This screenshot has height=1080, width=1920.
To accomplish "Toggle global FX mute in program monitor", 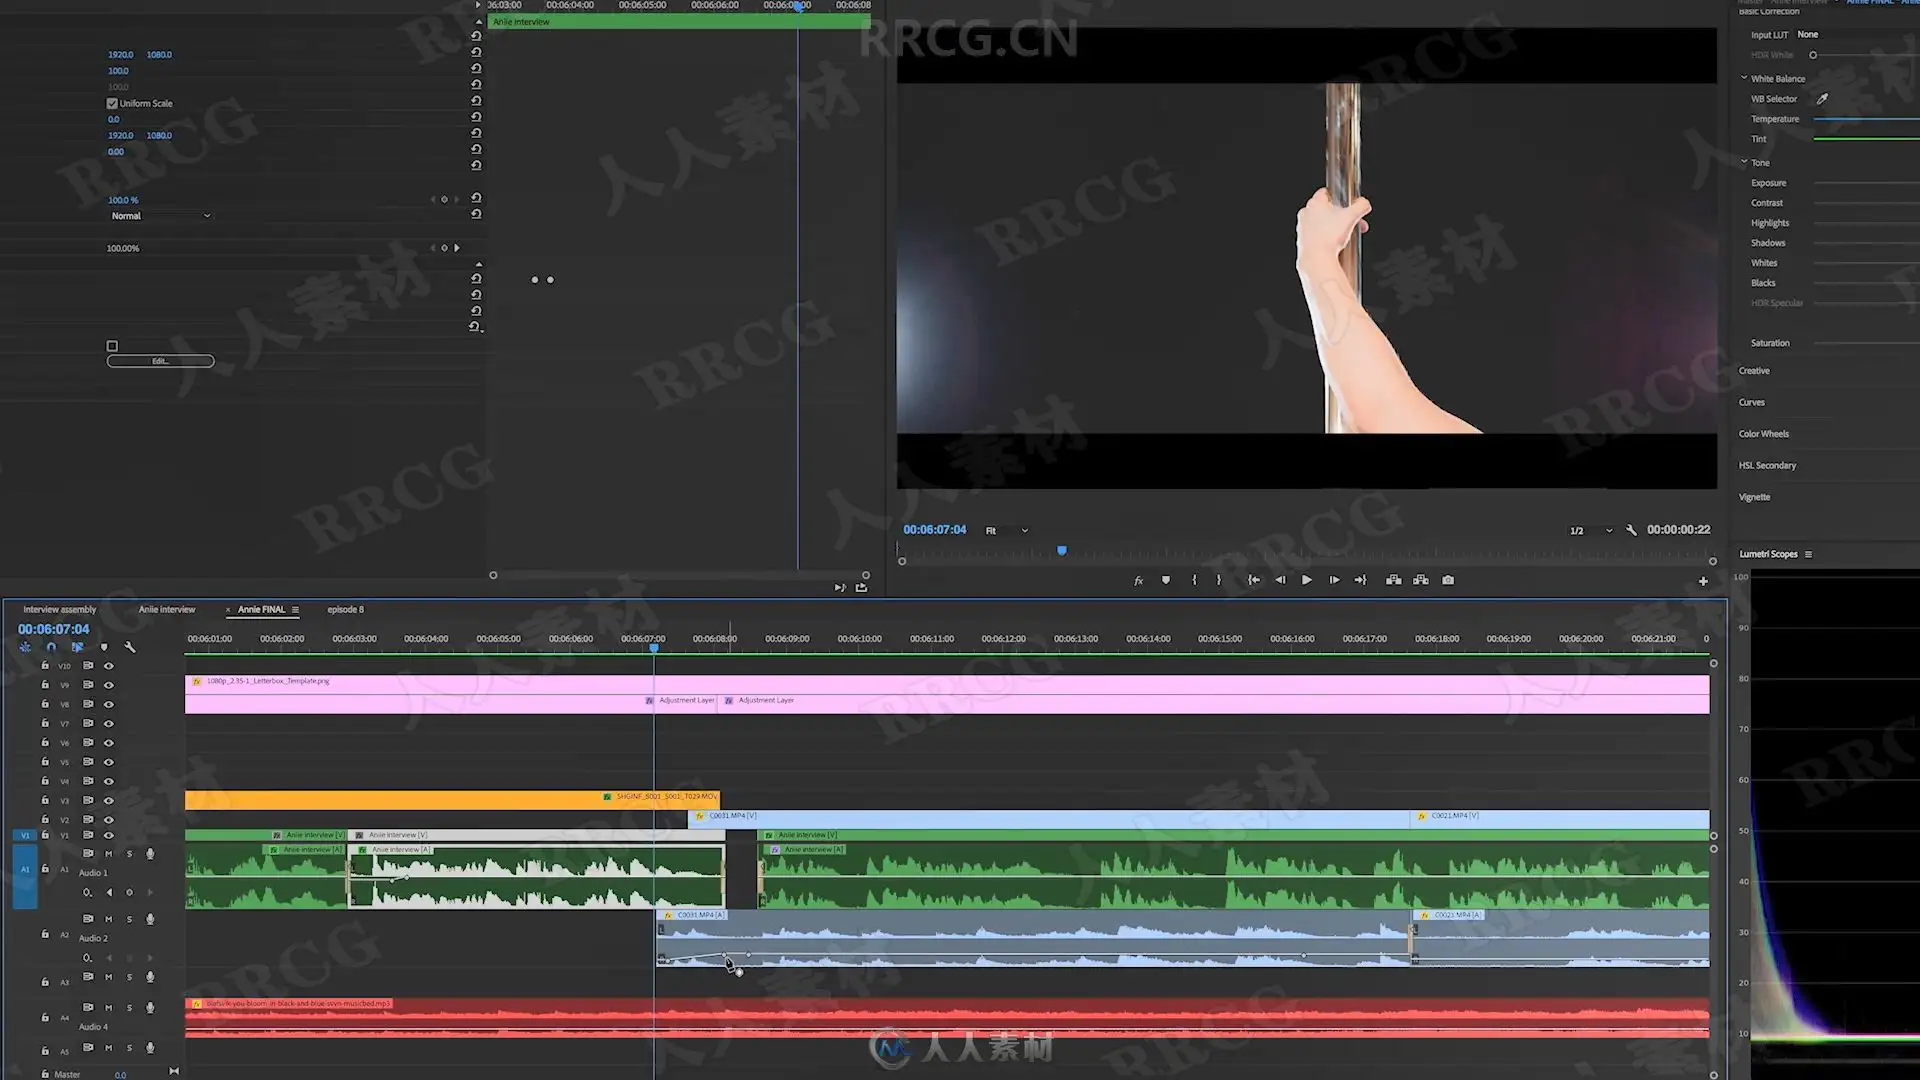I will 1138,581.
